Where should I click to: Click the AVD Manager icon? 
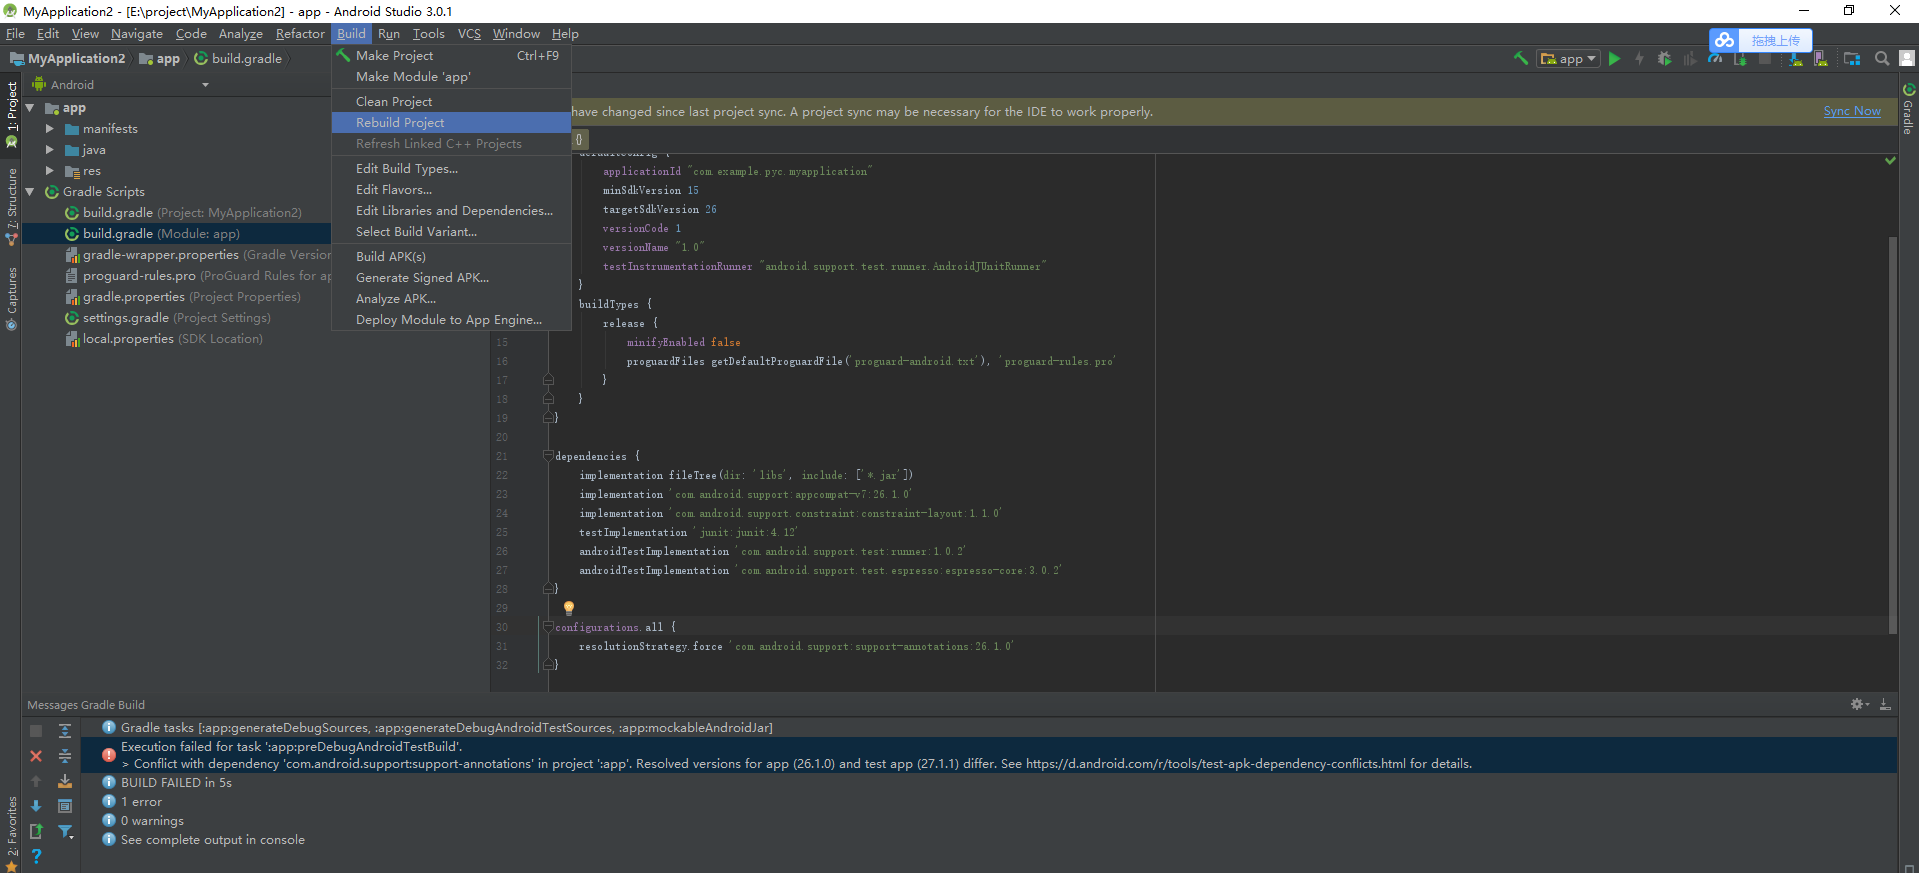(1821, 59)
